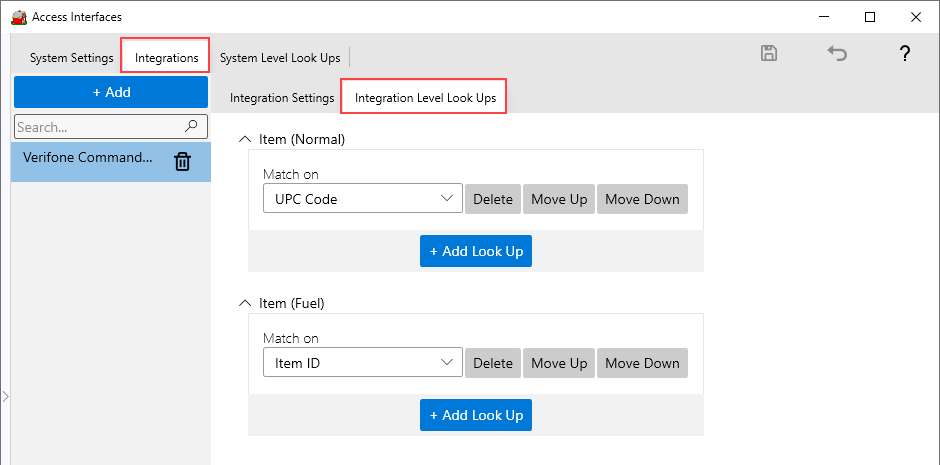Click the Save disk icon
This screenshot has height=465, width=940.
[x=769, y=54]
